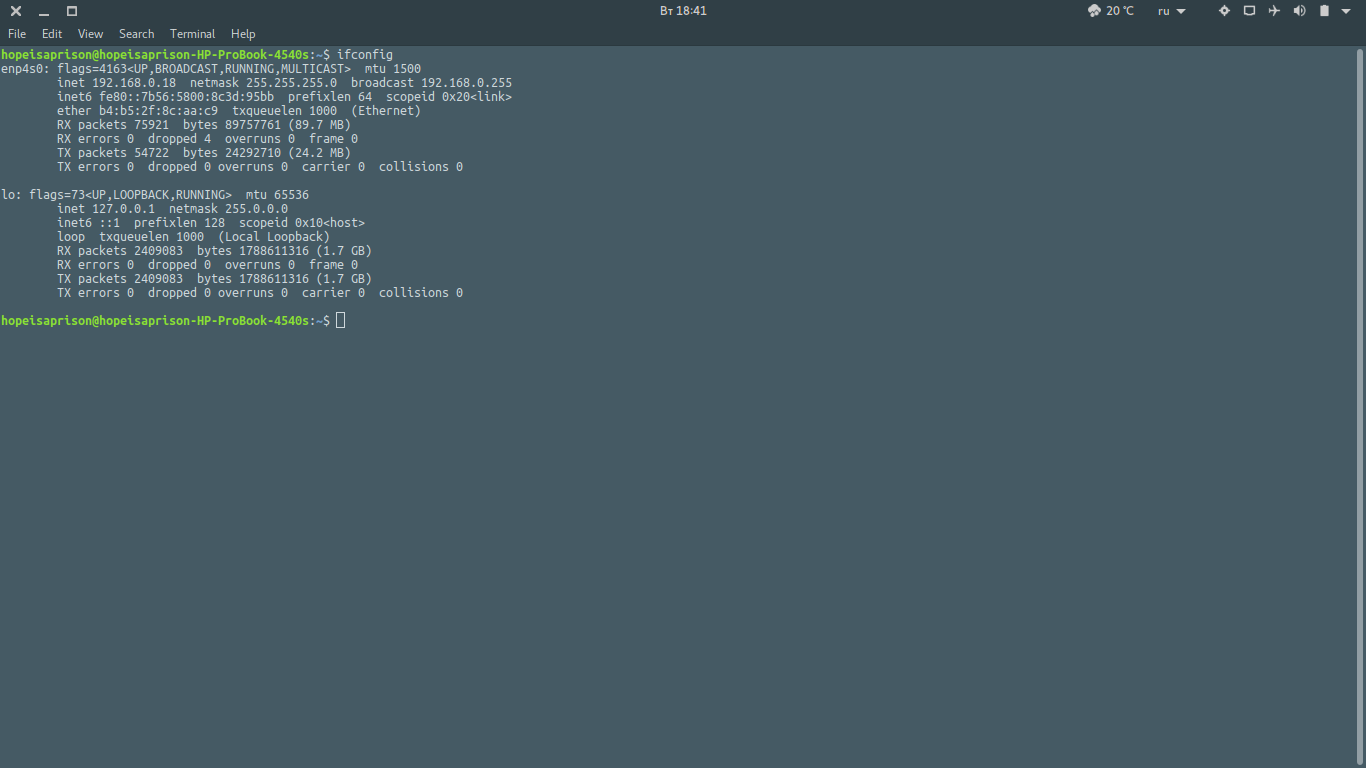Click the text '(Local Loopback)'

point(274,236)
